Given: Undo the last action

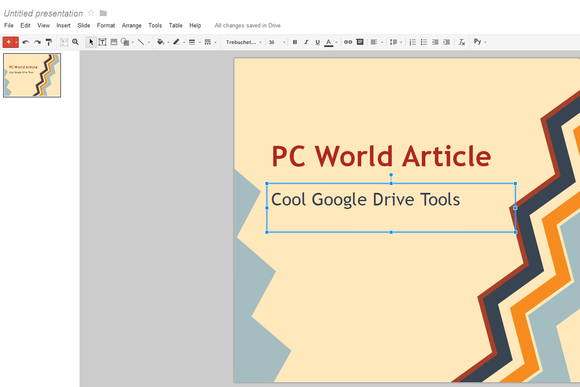Looking at the screenshot, I should point(26,42).
